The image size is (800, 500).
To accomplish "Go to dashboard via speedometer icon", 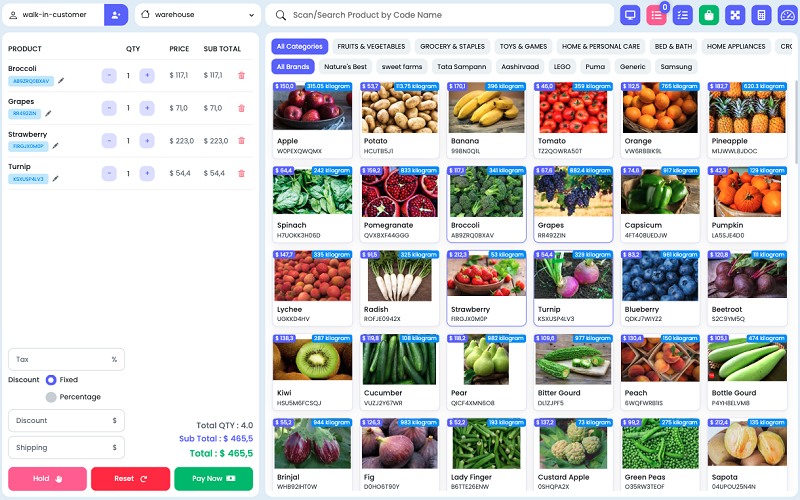I will point(788,15).
